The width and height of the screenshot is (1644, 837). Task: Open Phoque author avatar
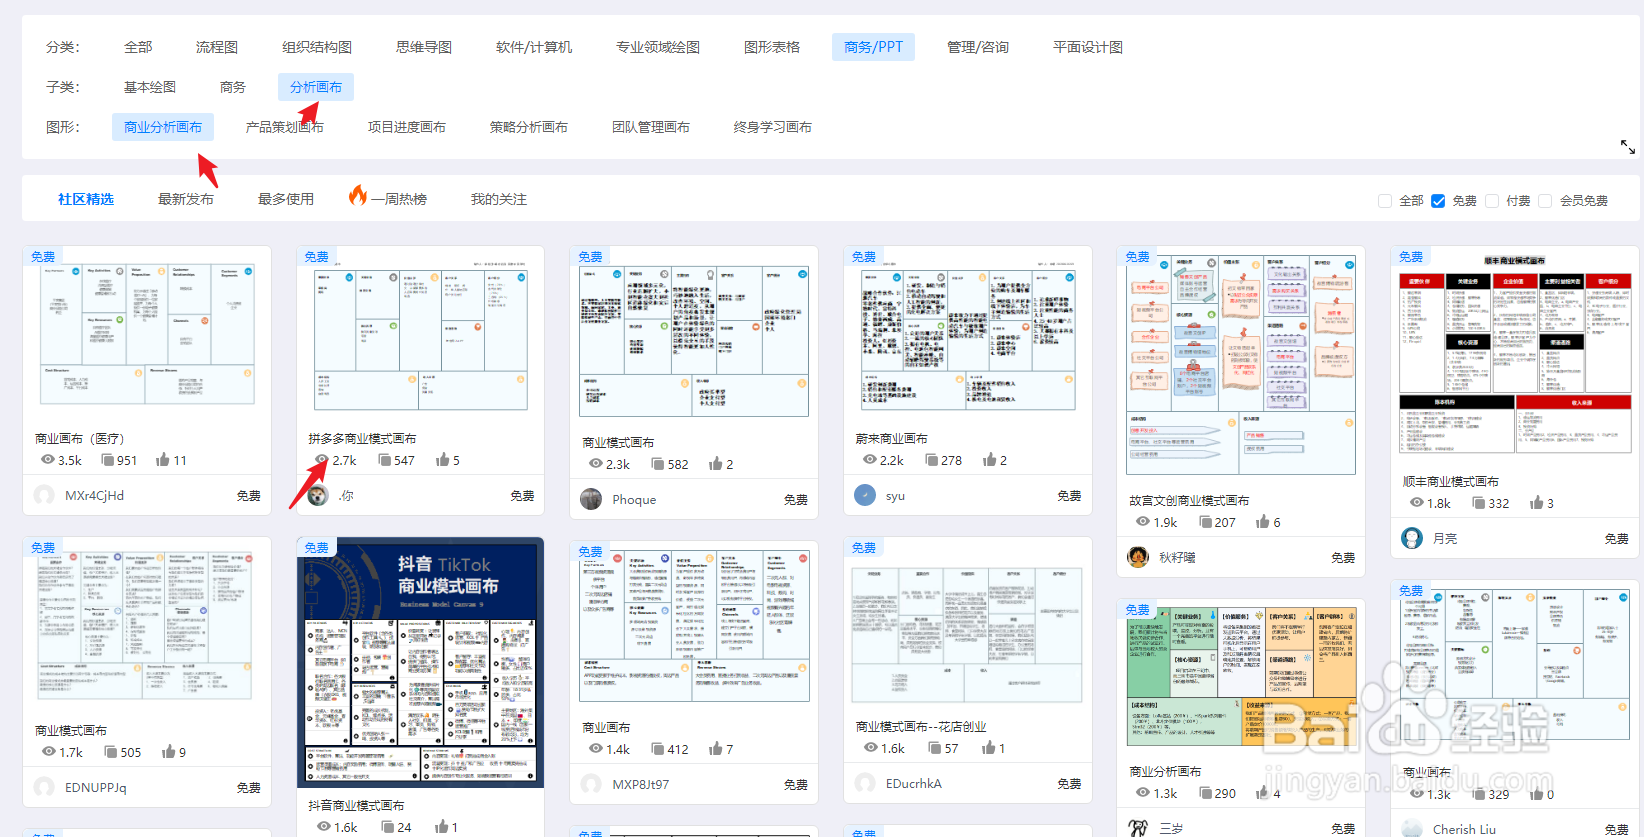point(591,499)
